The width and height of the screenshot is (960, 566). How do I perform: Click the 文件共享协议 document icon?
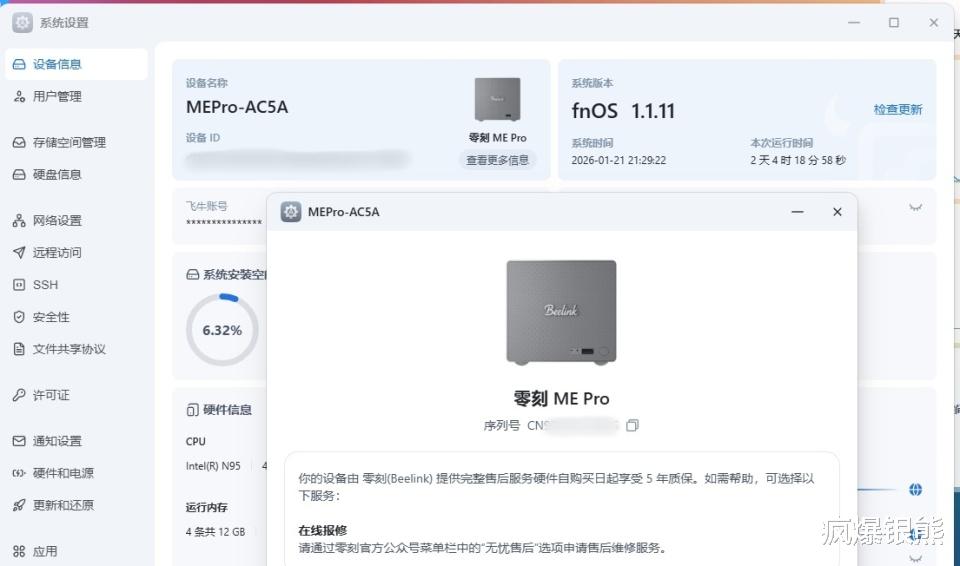[x=19, y=349]
